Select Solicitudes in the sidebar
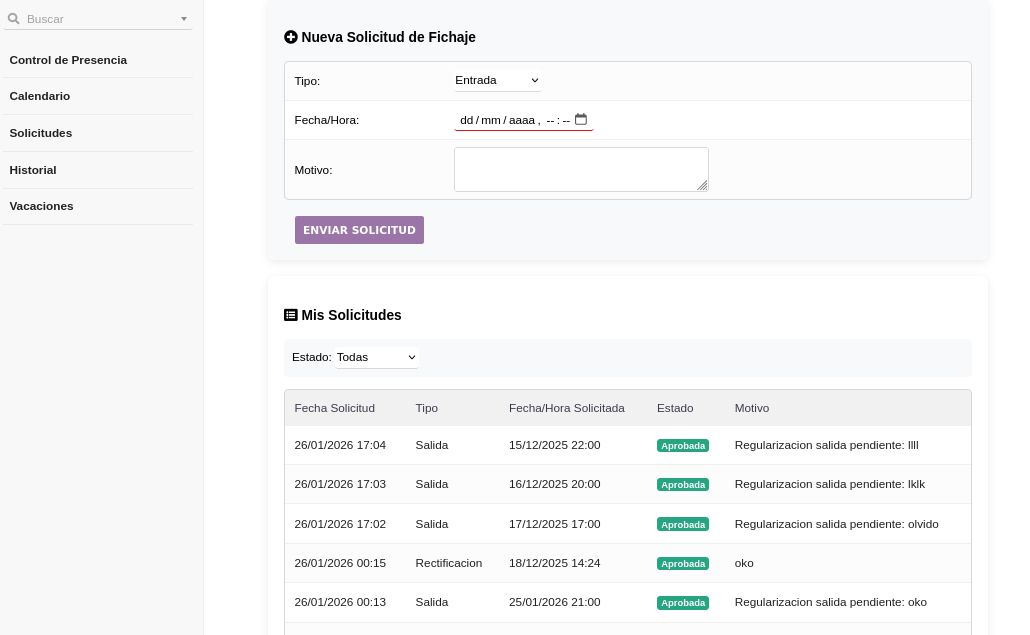The image size is (1030, 635). 41,133
